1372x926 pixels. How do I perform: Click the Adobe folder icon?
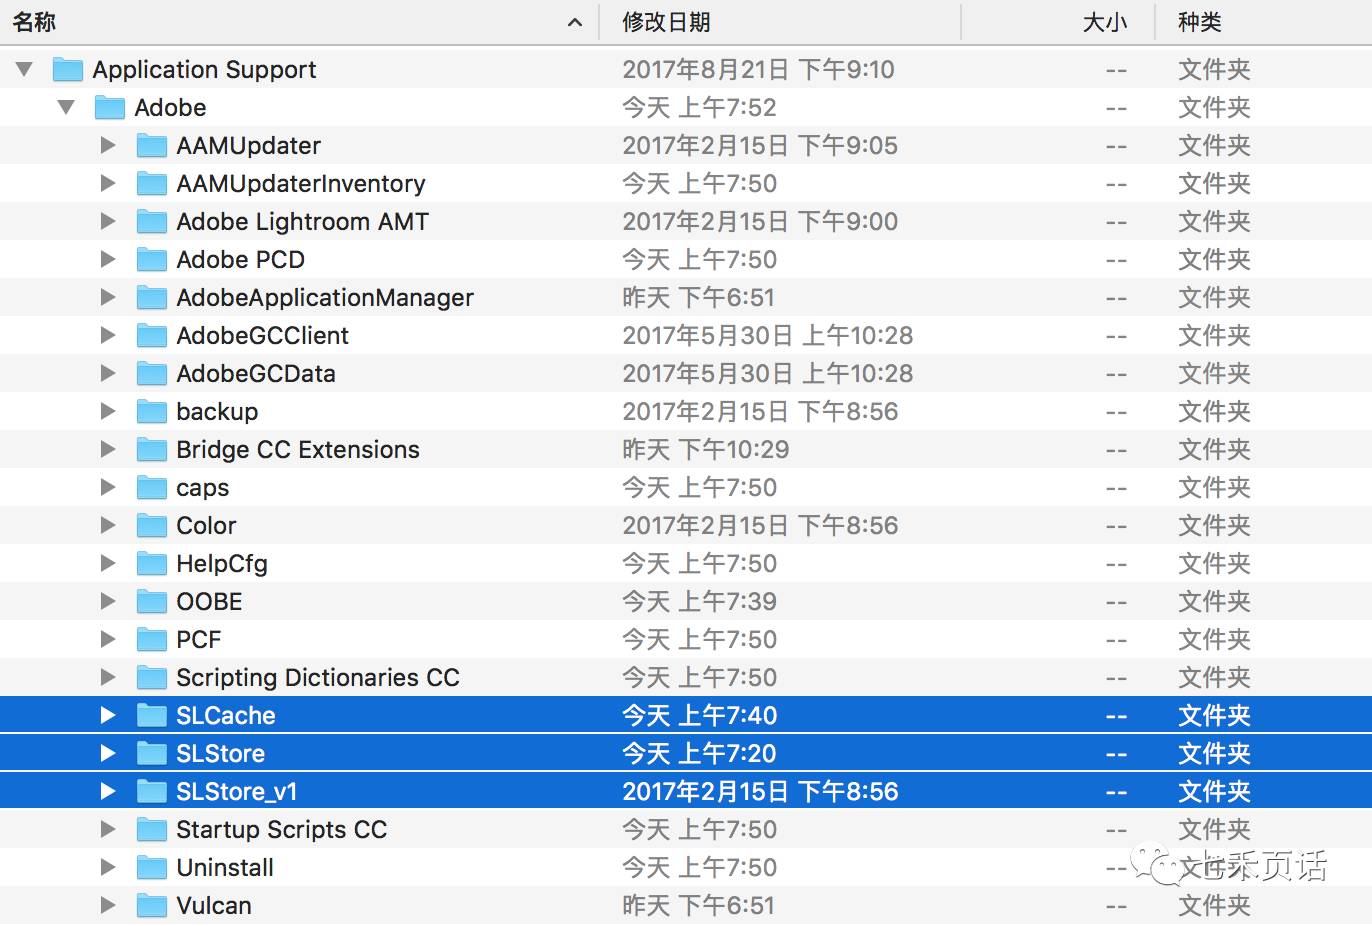(x=110, y=107)
